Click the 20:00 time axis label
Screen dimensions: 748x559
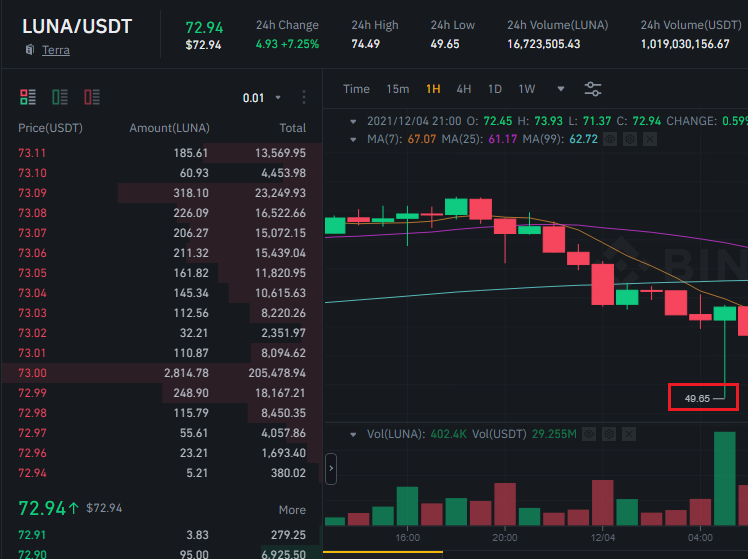pyautogui.click(x=505, y=538)
